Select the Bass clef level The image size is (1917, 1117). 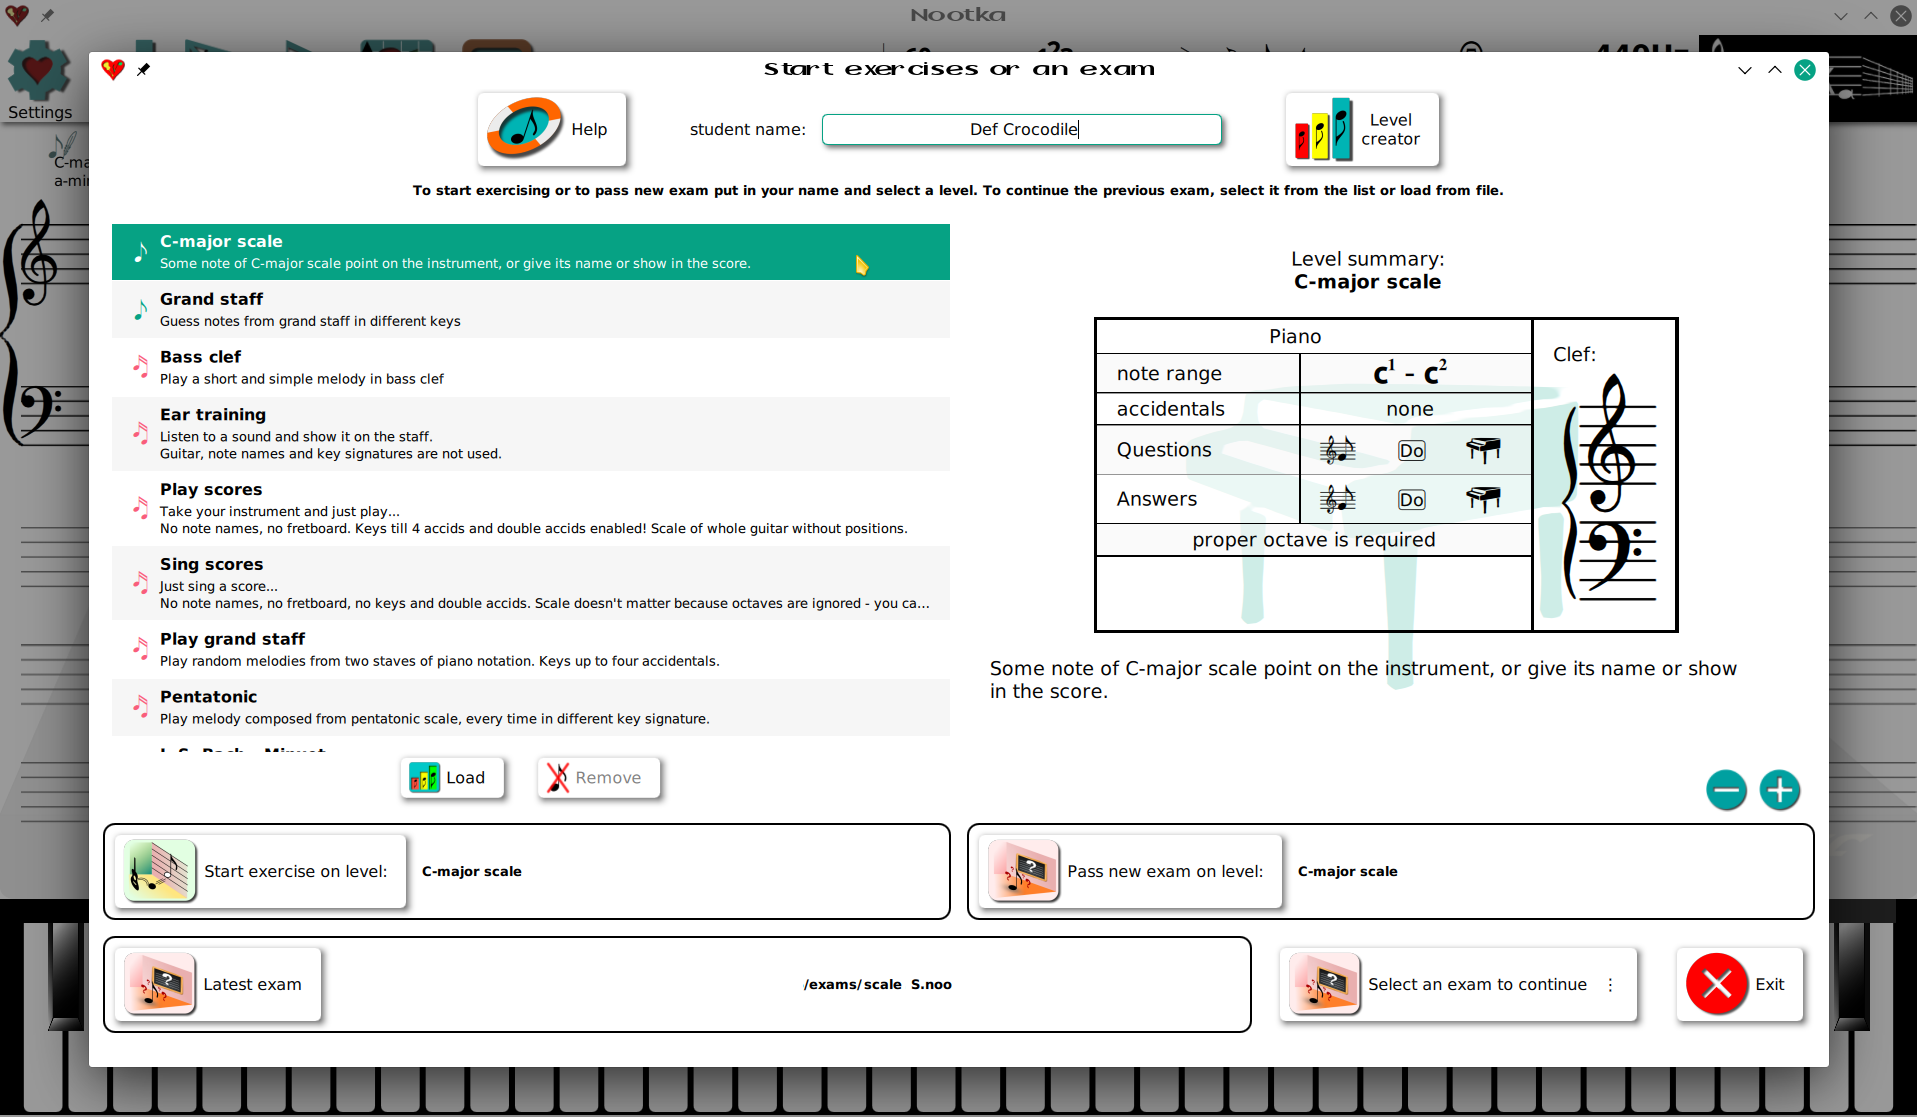coord(531,367)
